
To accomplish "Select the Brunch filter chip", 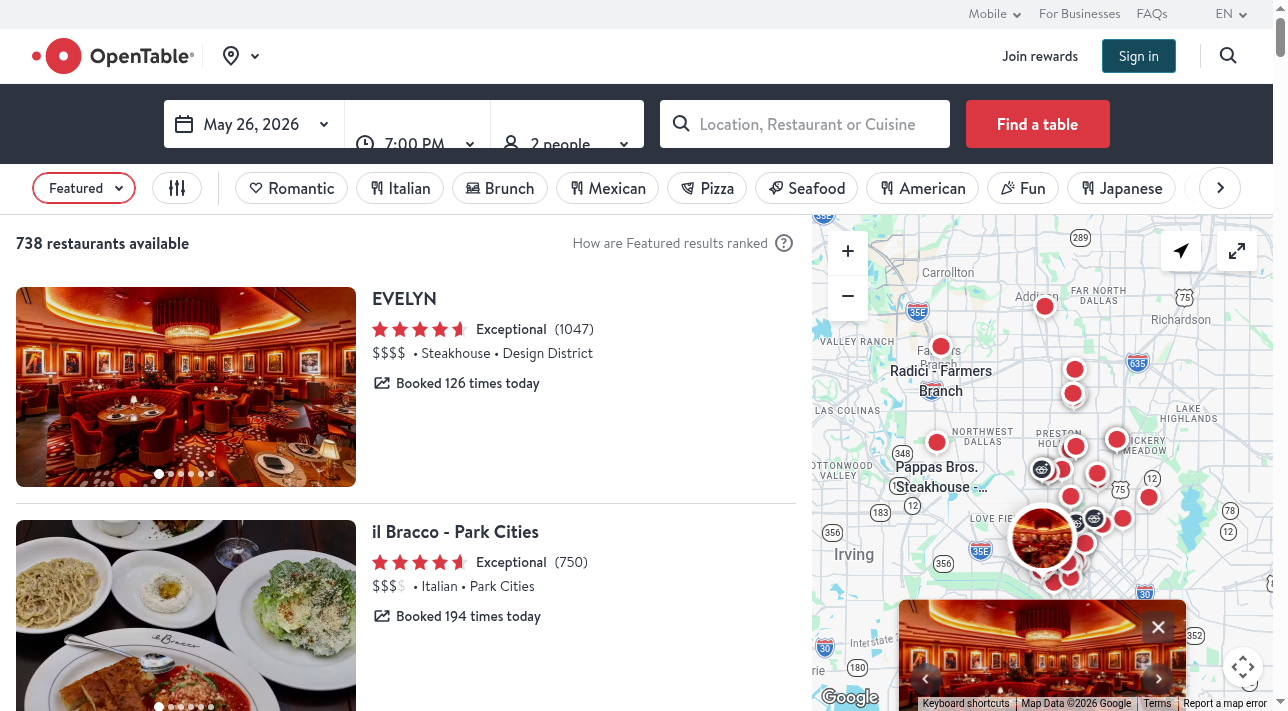I will pos(500,188).
